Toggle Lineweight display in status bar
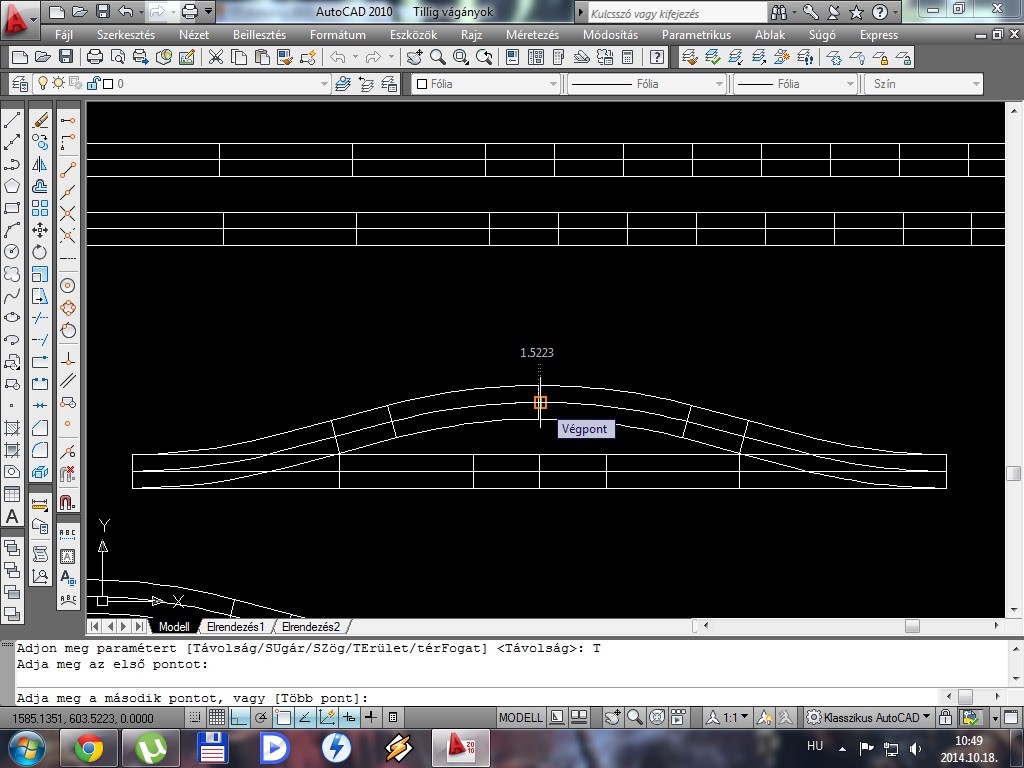This screenshot has height=768, width=1024. (371, 717)
